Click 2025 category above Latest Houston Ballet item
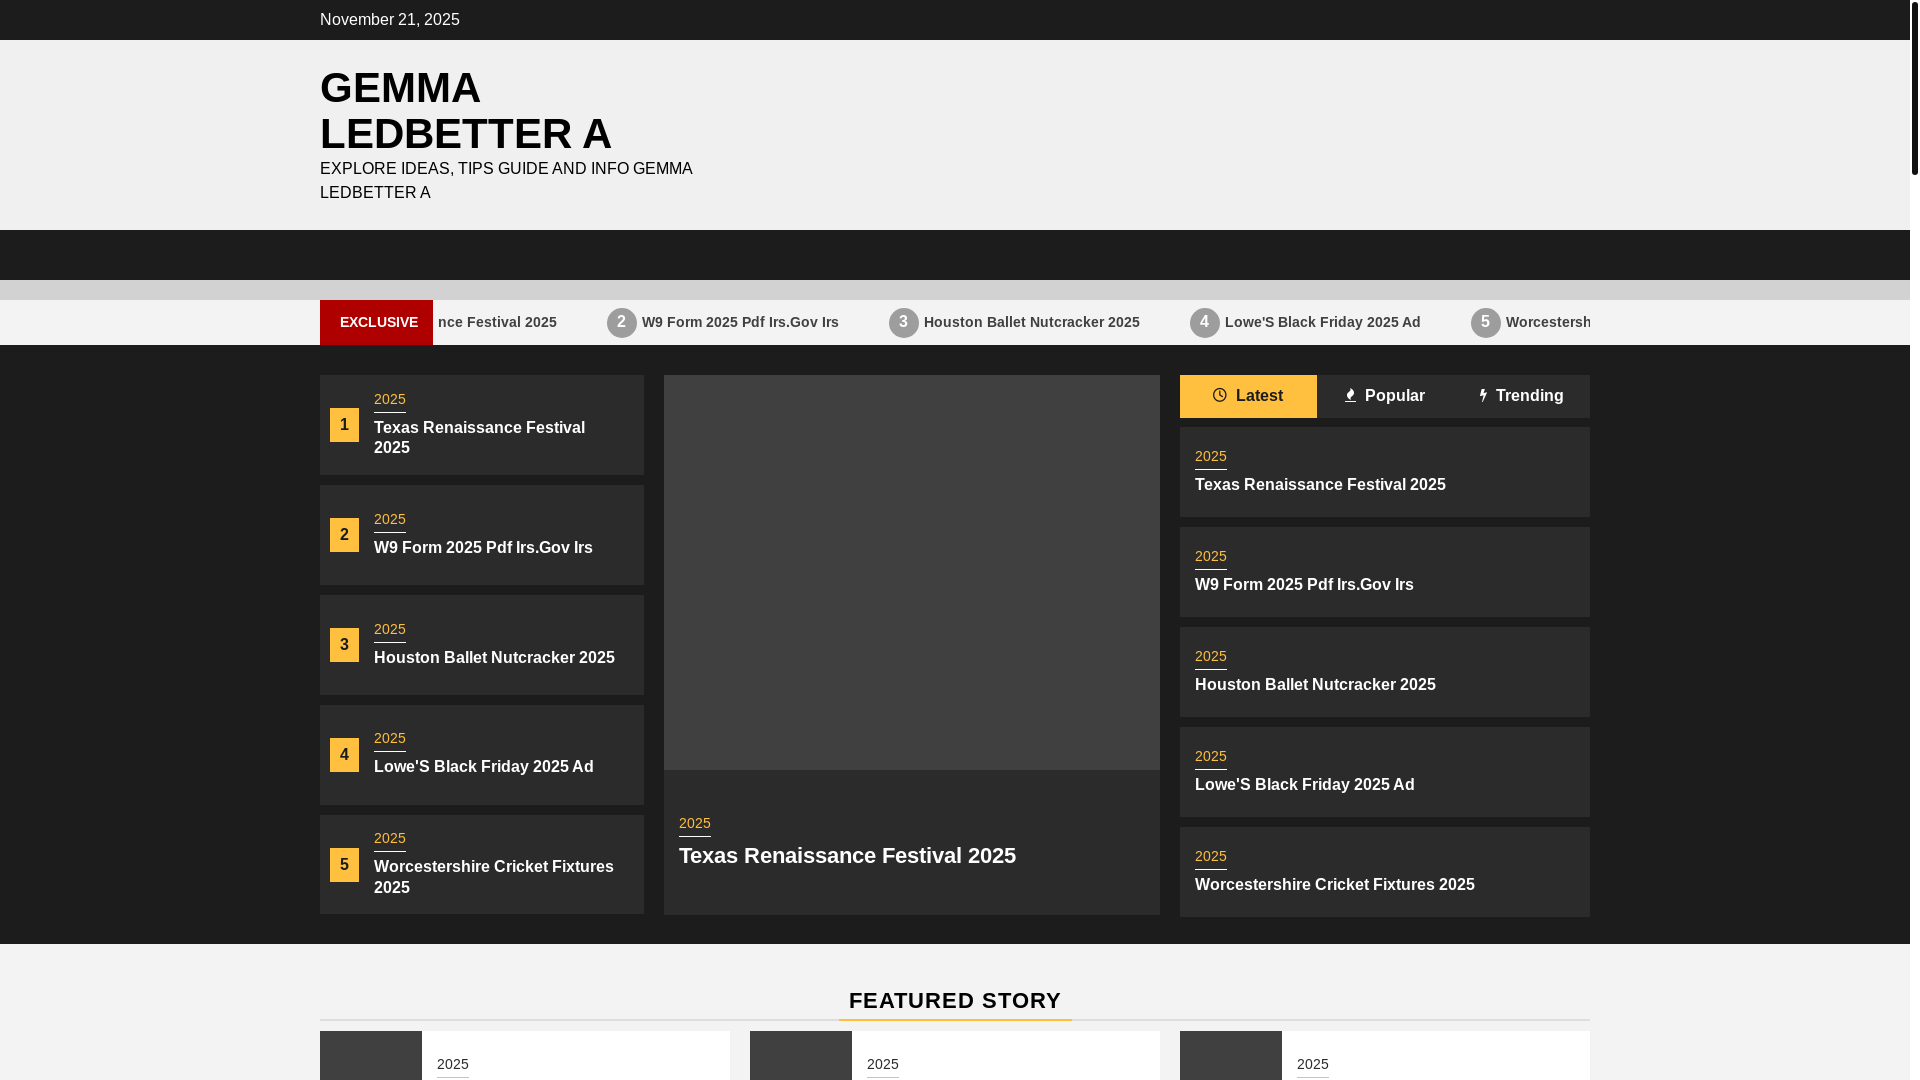Image resolution: width=1920 pixels, height=1080 pixels. [x=1211, y=657]
